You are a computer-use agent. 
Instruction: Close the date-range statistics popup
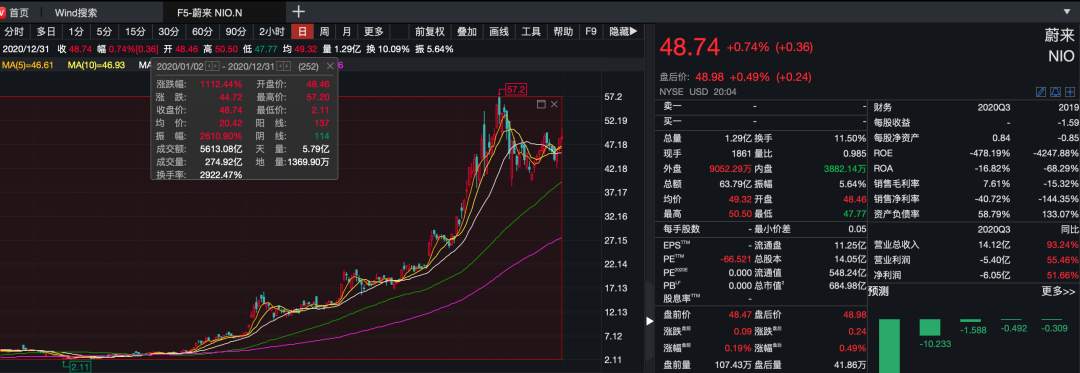click(x=330, y=66)
